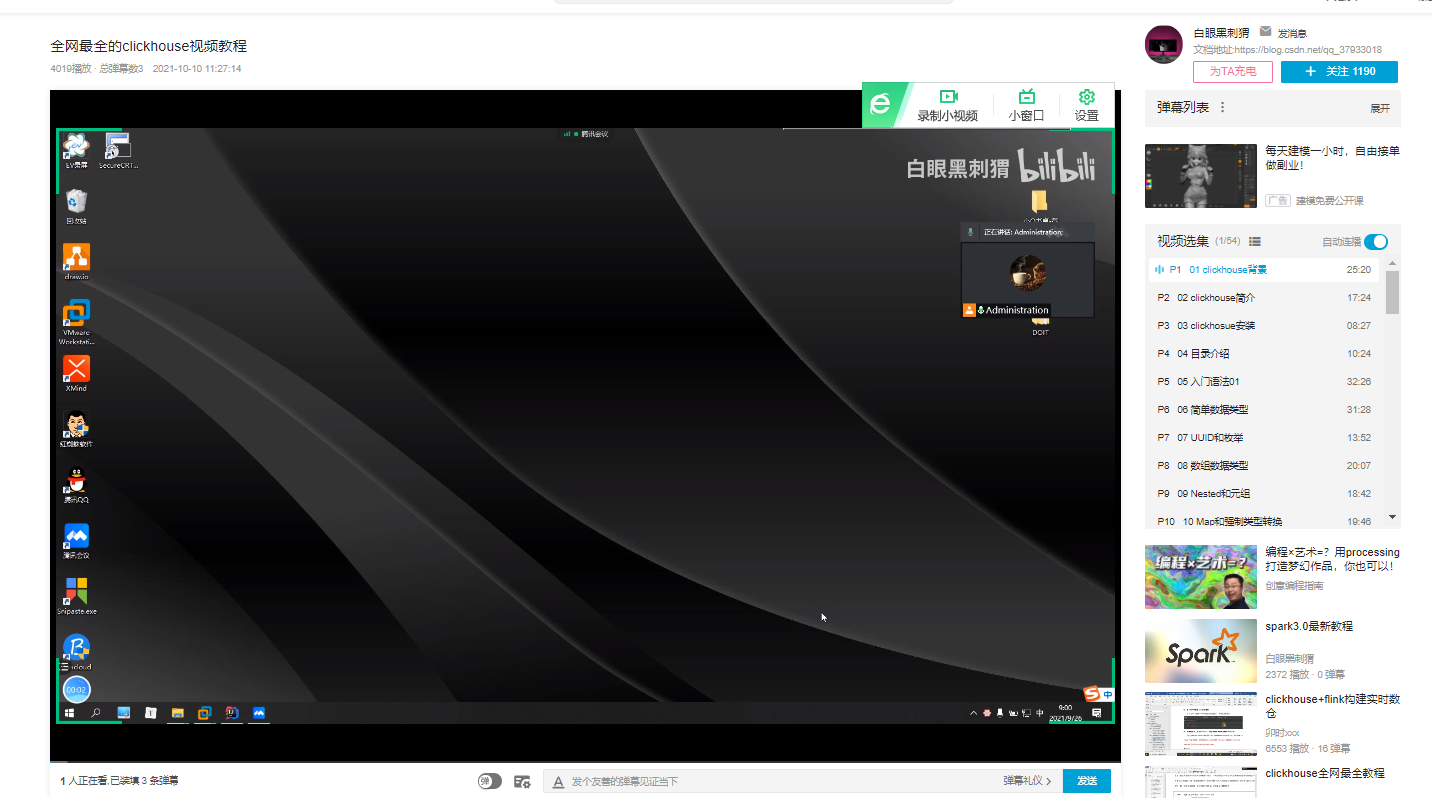Click the blue 00:02 recording timer circle

point(76,690)
